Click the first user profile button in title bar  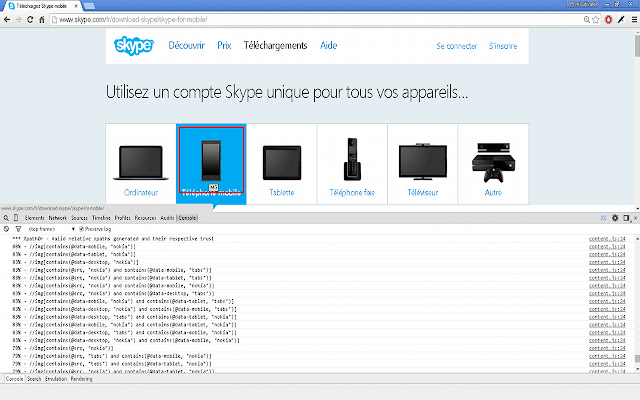tap(583, 4)
